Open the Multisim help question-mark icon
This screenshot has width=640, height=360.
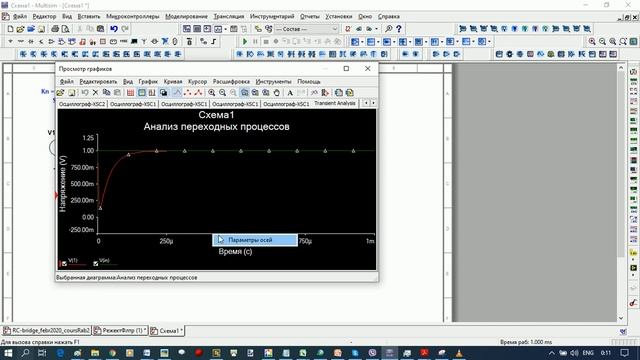[399, 29]
